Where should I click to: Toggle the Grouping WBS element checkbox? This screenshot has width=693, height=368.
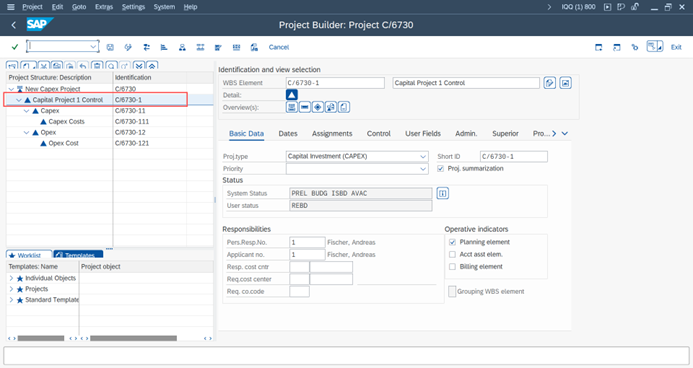452,292
